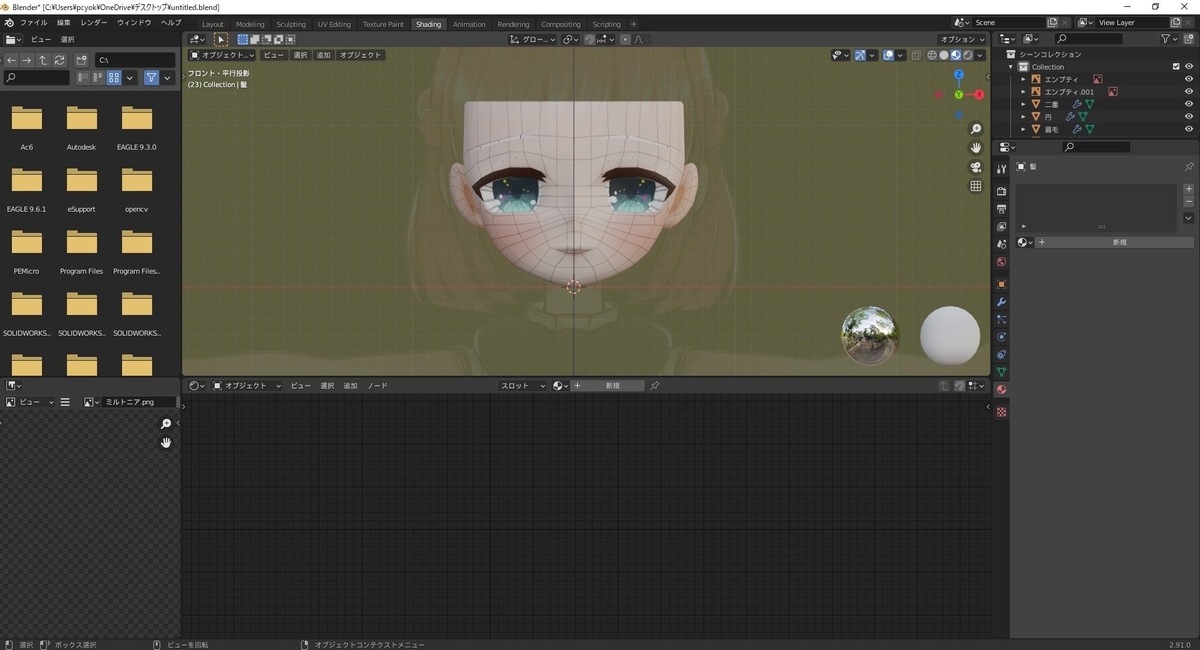This screenshot has width=1200, height=650.
Task: Hide the エンプティ object in outliner
Action: 1189,79
